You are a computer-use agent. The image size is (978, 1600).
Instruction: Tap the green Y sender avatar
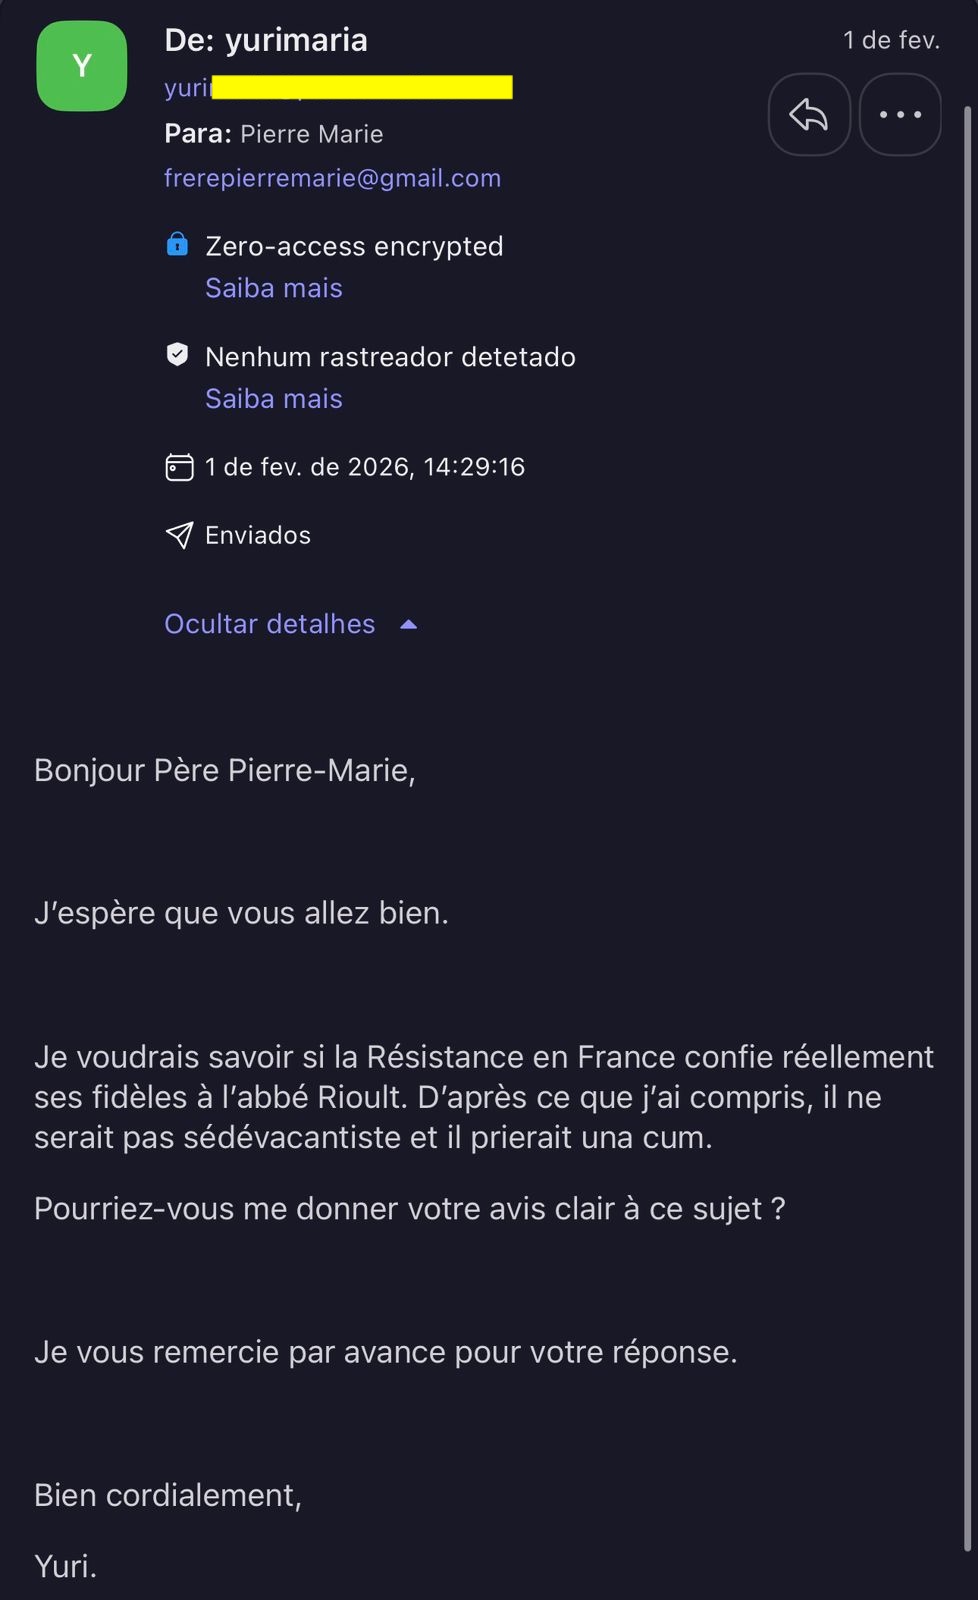[81, 66]
